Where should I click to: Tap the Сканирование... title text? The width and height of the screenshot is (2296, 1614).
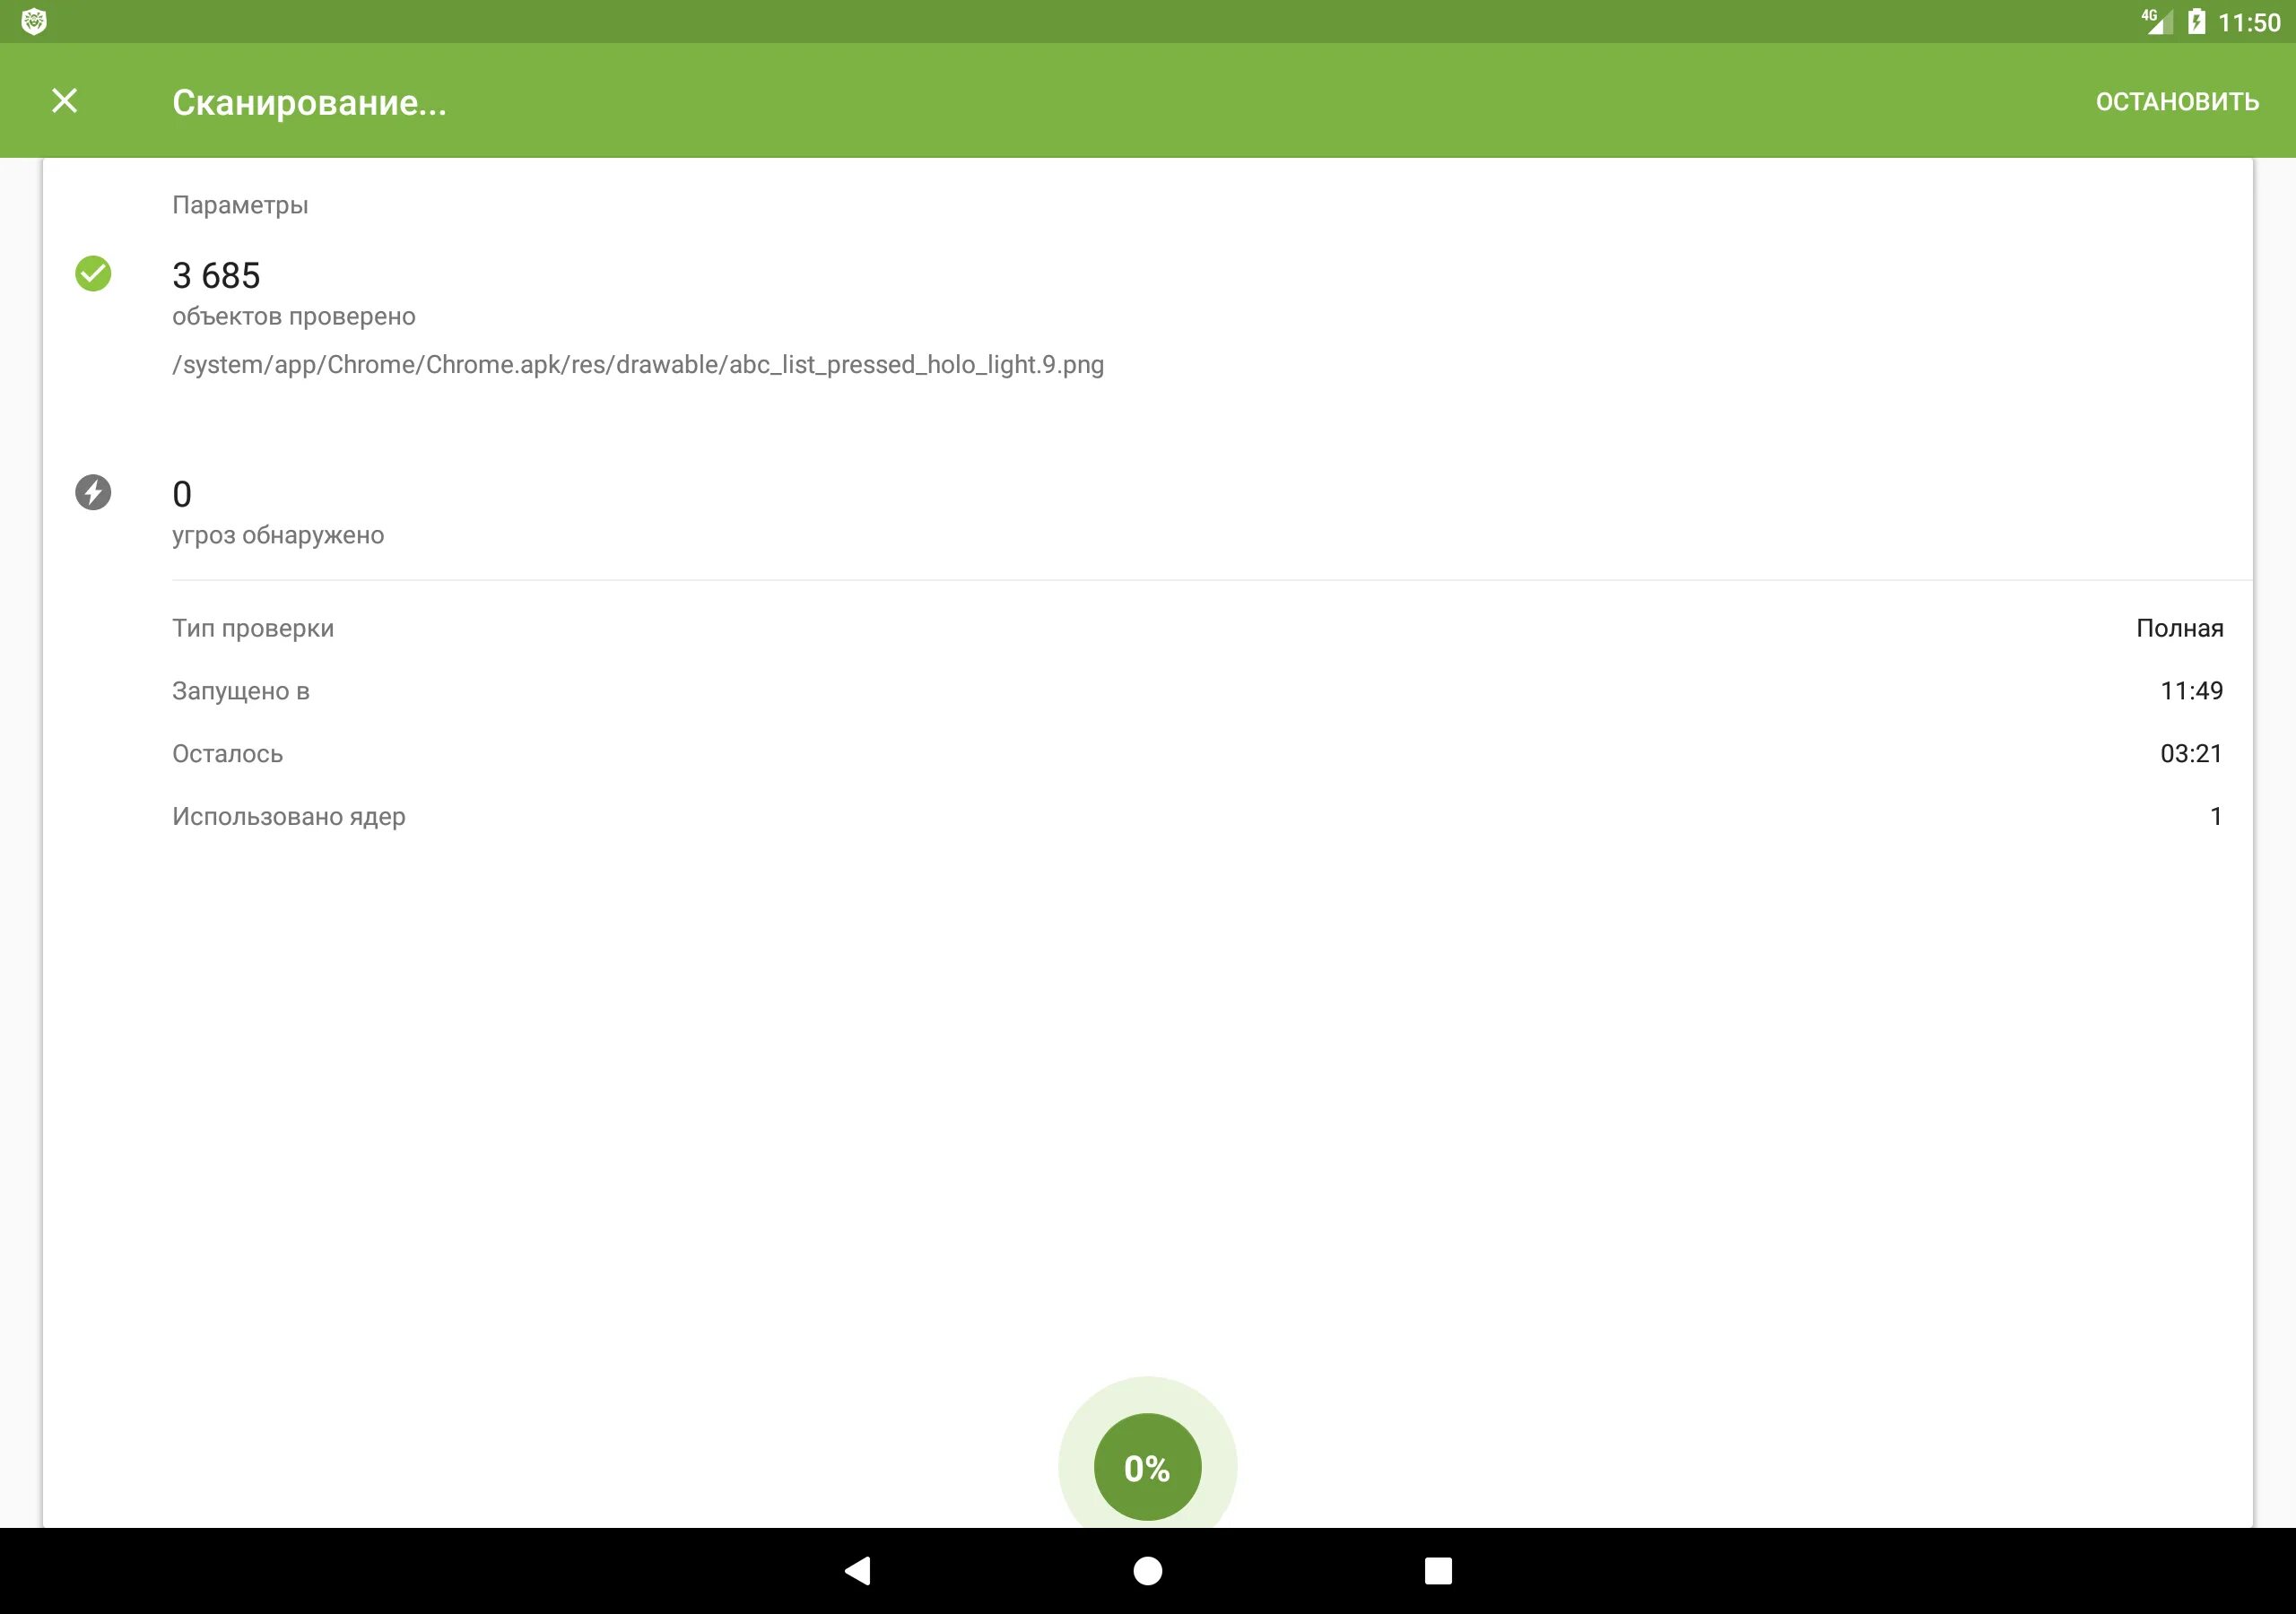pos(309,102)
